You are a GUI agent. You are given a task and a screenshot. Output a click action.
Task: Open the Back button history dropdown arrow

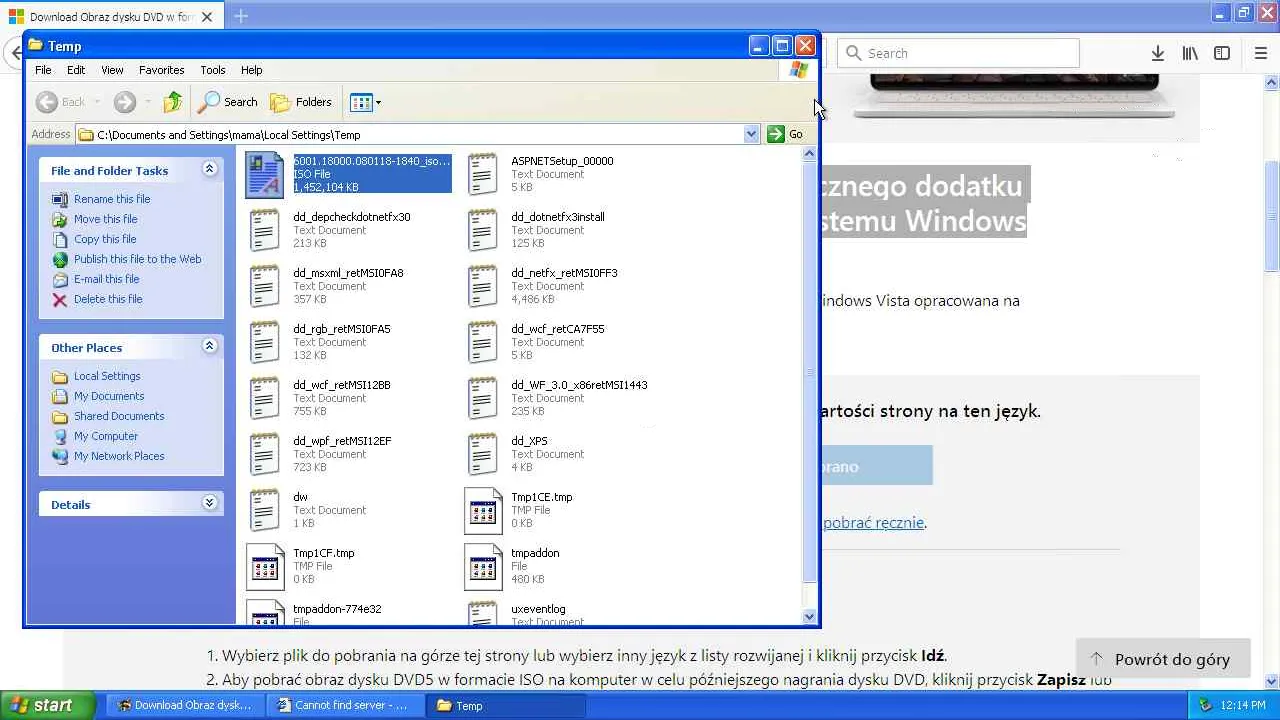(x=97, y=102)
